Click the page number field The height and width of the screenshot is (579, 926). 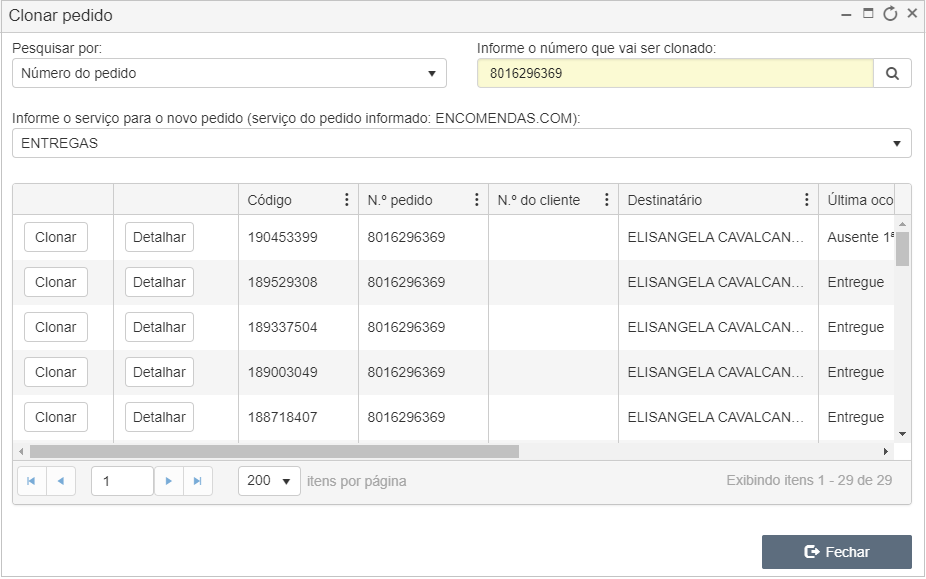pos(122,481)
